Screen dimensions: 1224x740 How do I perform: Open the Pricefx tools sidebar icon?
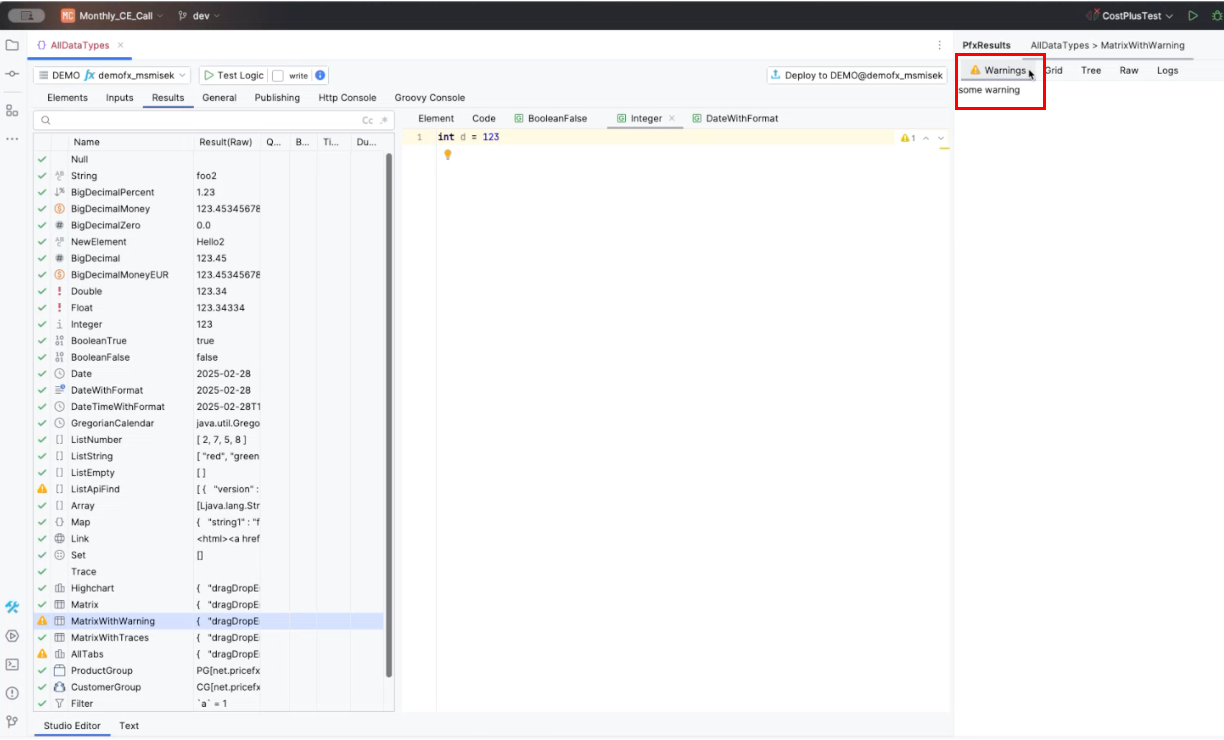click(12, 607)
